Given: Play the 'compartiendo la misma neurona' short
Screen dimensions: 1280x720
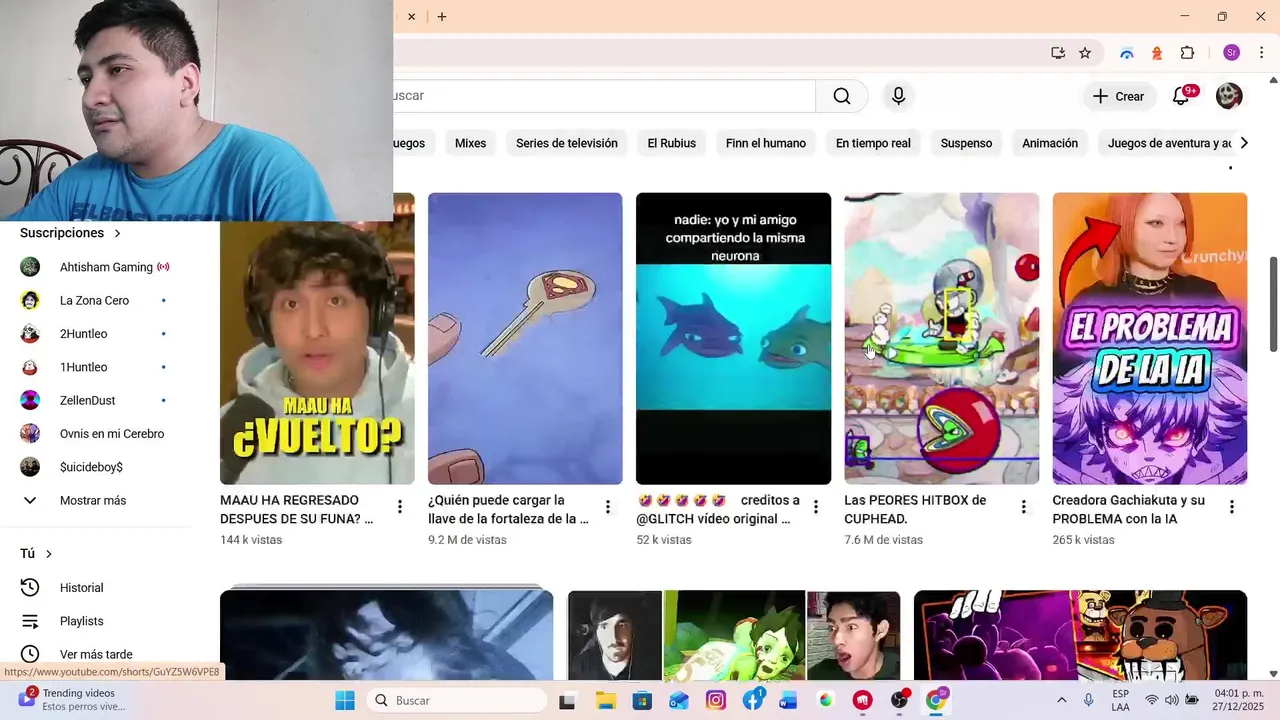Looking at the screenshot, I should click(x=733, y=339).
